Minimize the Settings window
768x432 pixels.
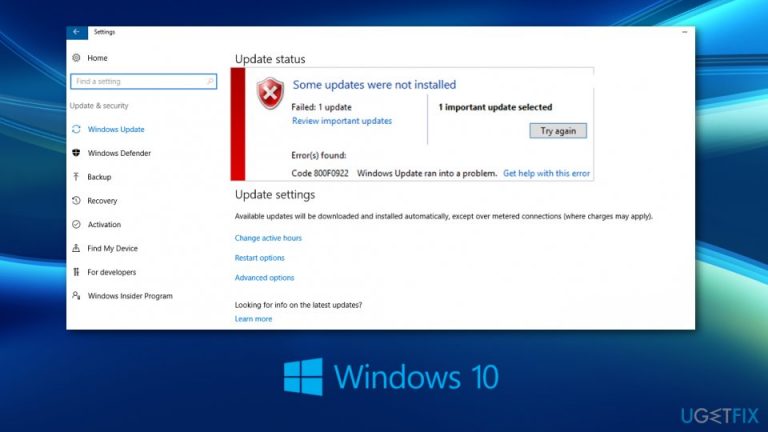(684, 32)
